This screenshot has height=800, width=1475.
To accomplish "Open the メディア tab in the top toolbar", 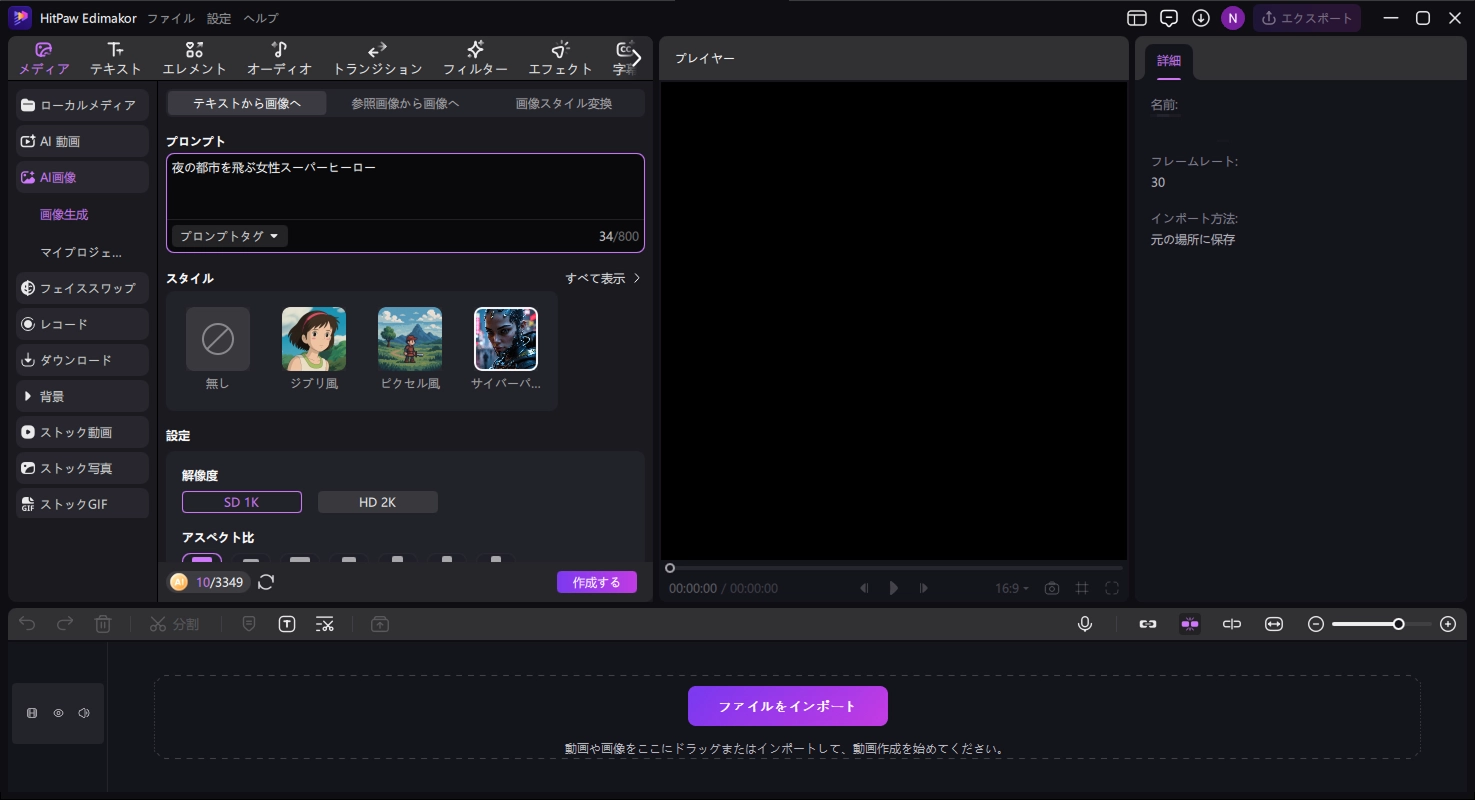I will tap(44, 59).
